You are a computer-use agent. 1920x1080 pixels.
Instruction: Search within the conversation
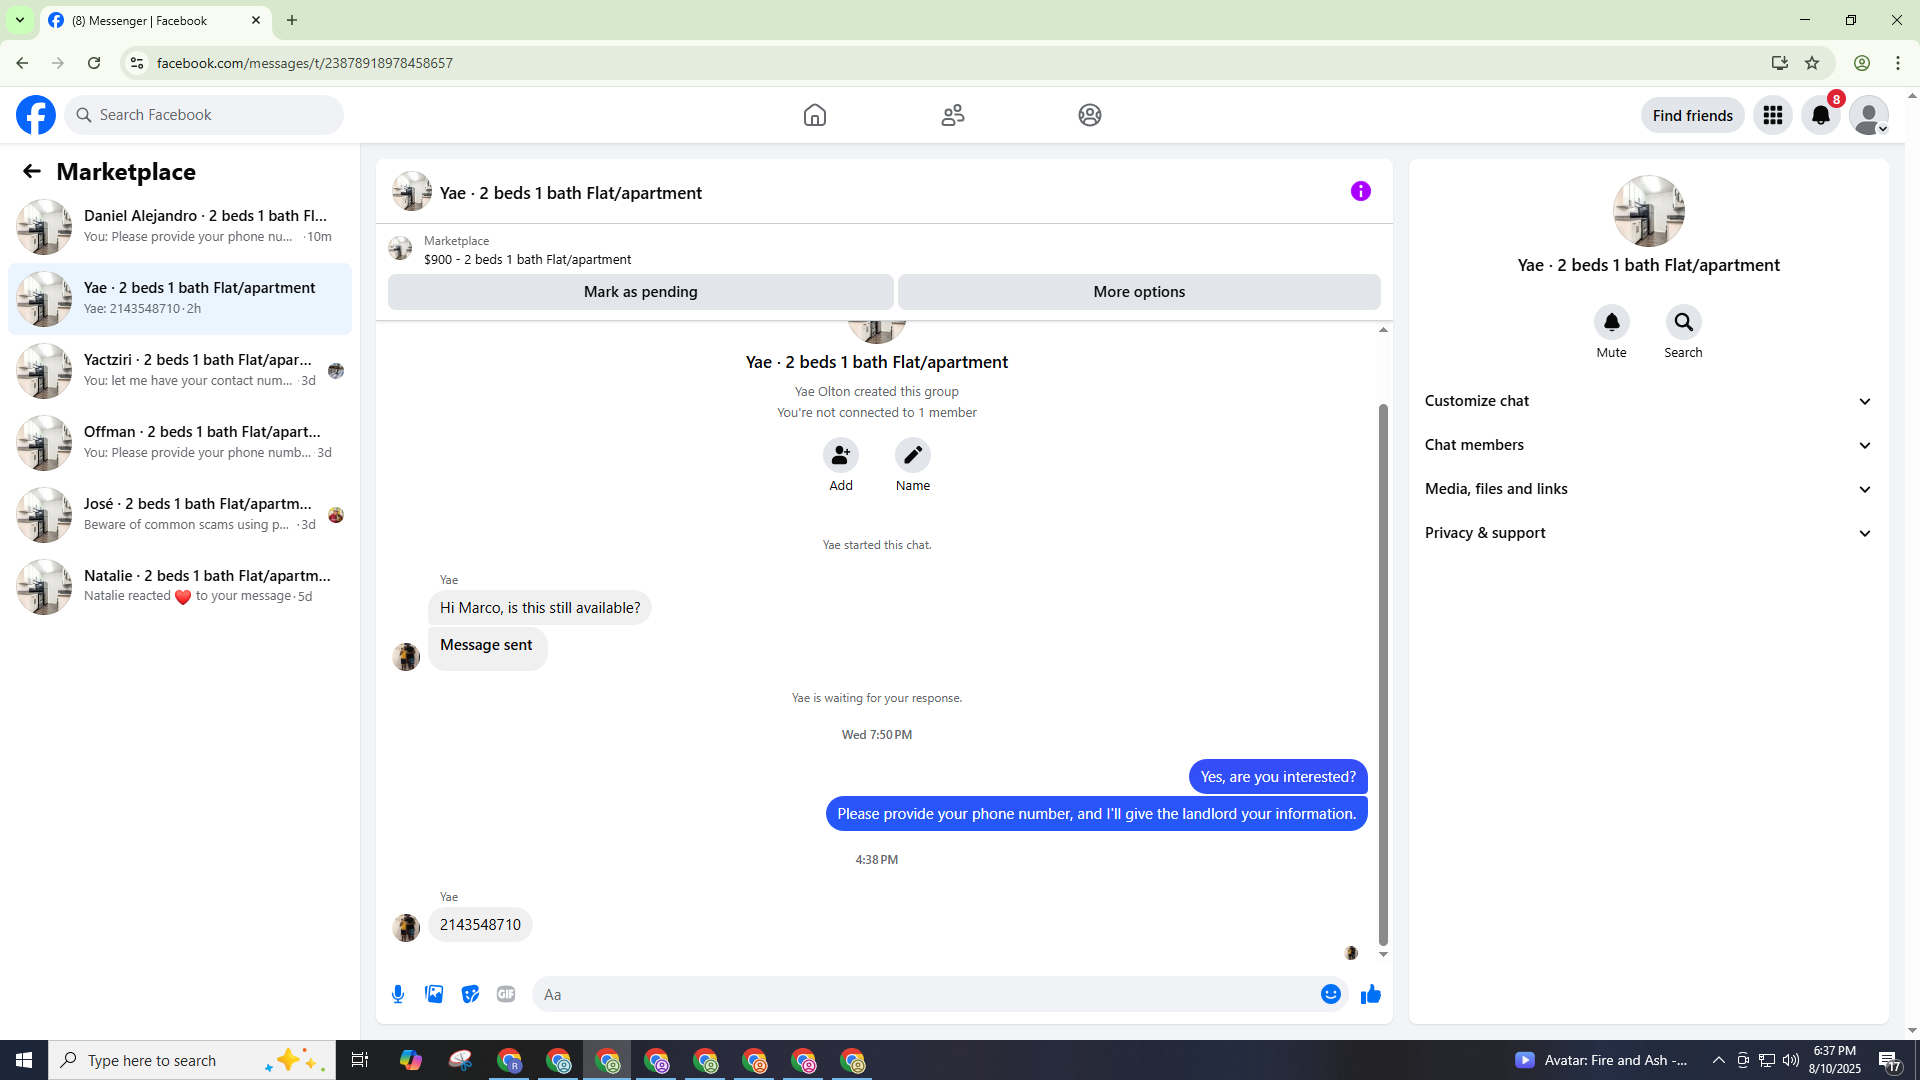1683,323
